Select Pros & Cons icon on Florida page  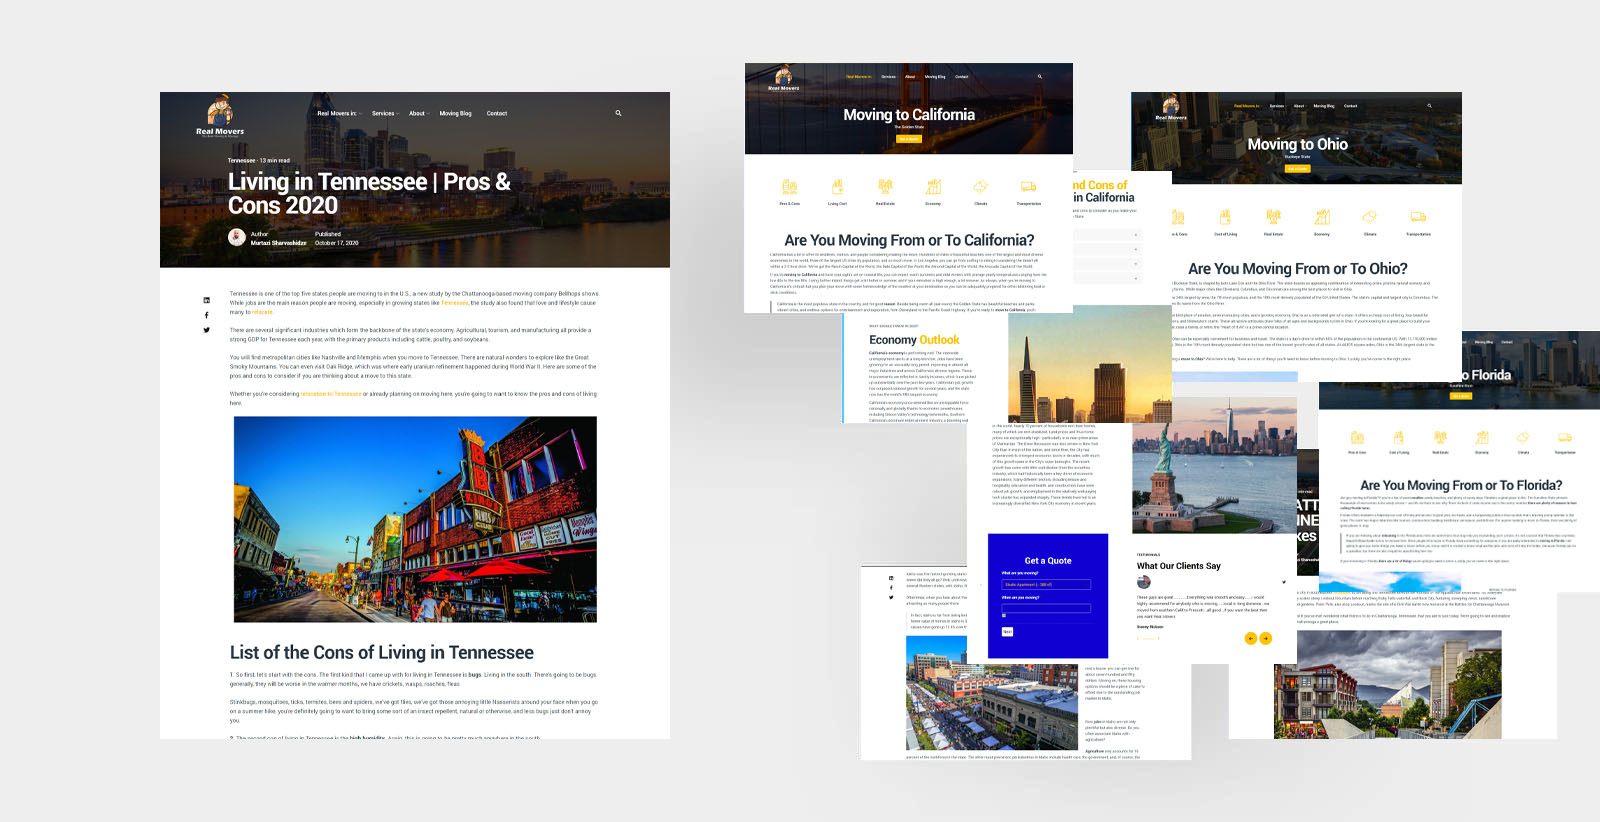pyautogui.click(x=1357, y=437)
